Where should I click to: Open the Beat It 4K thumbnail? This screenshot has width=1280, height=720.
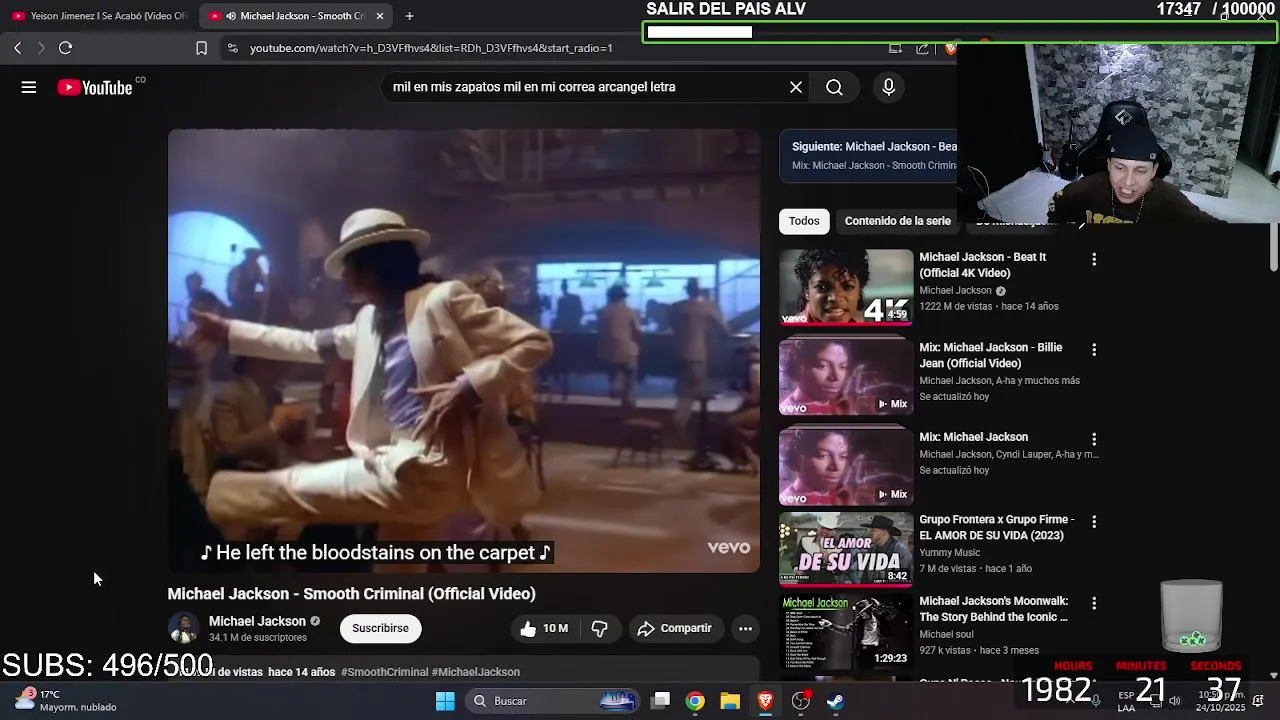coord(846,287)
